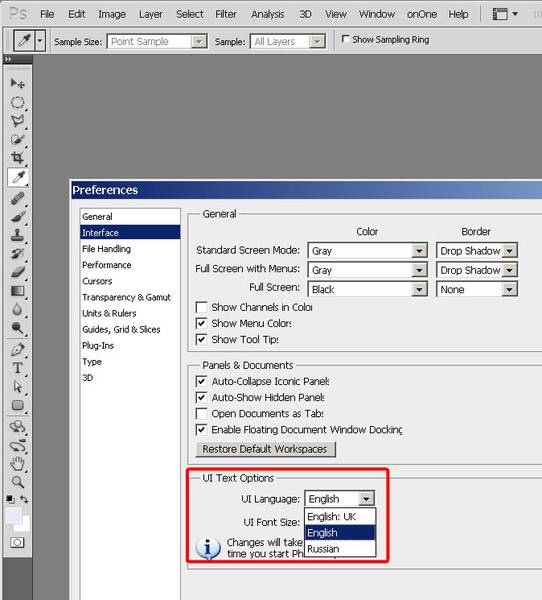Open the Image menu
Screen dimensions: 542x600
112,14
